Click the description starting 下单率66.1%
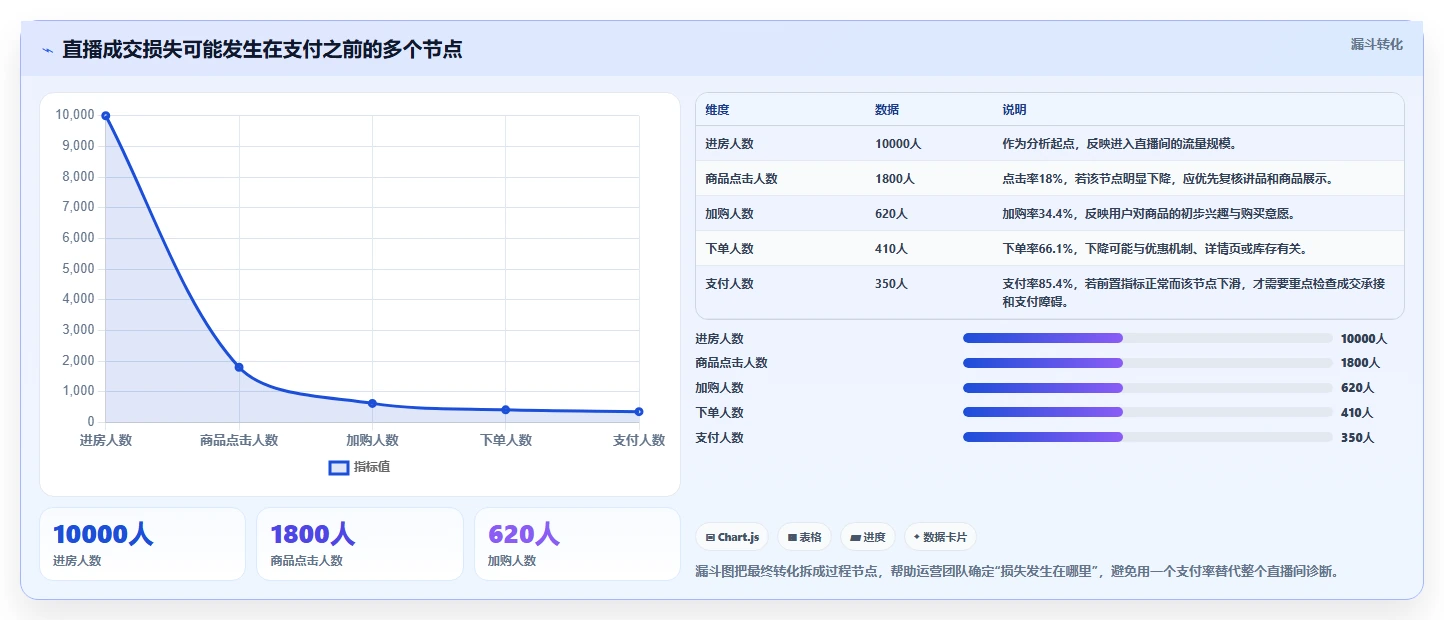1444x620 pixels. click(1155, 249)
